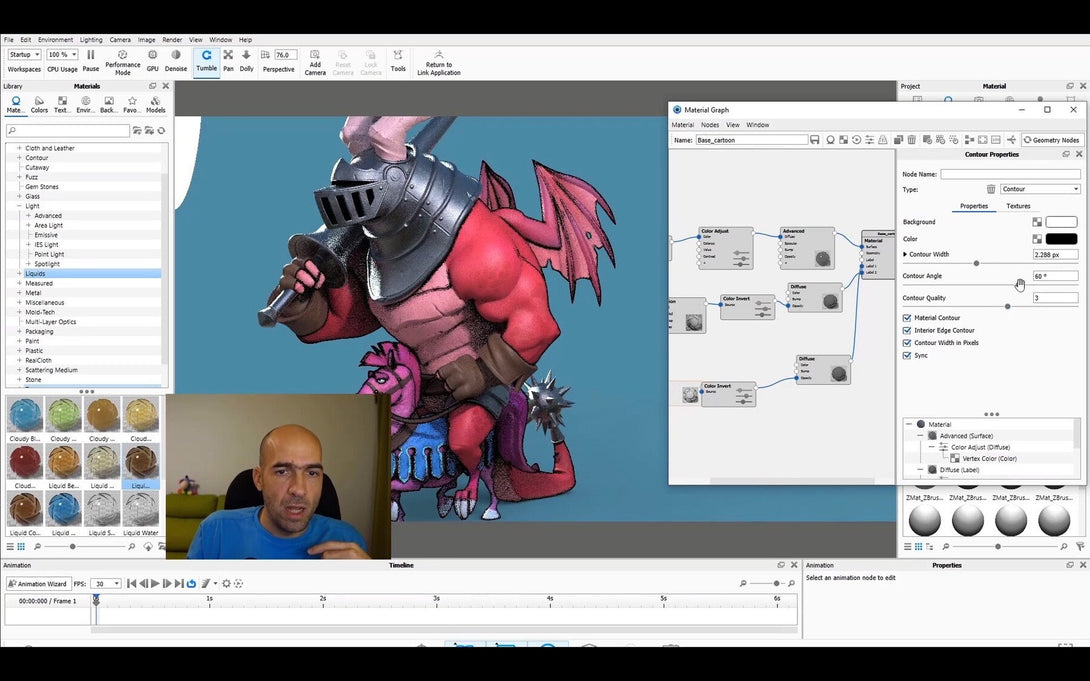The image size is (1090, 681).
Task: Click the trash icon beside Type
Action: (x=991, y=189)
